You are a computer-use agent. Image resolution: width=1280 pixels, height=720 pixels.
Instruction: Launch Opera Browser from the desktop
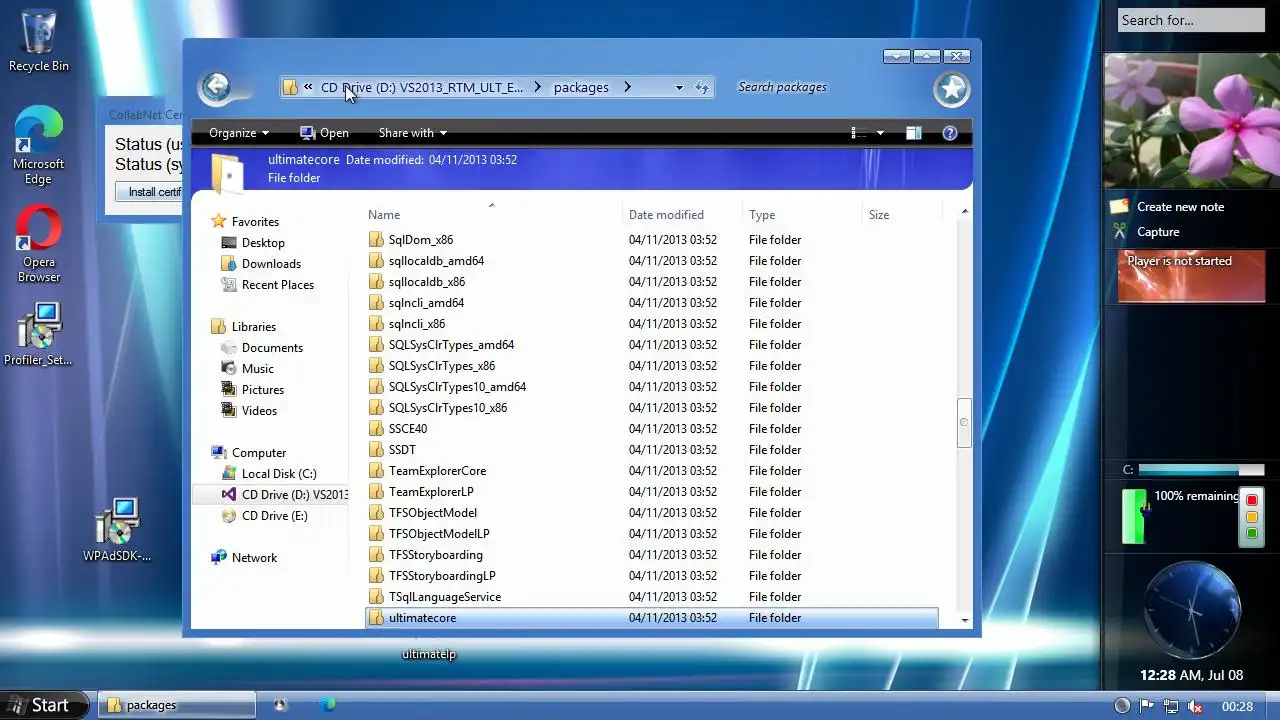(39, 245)
